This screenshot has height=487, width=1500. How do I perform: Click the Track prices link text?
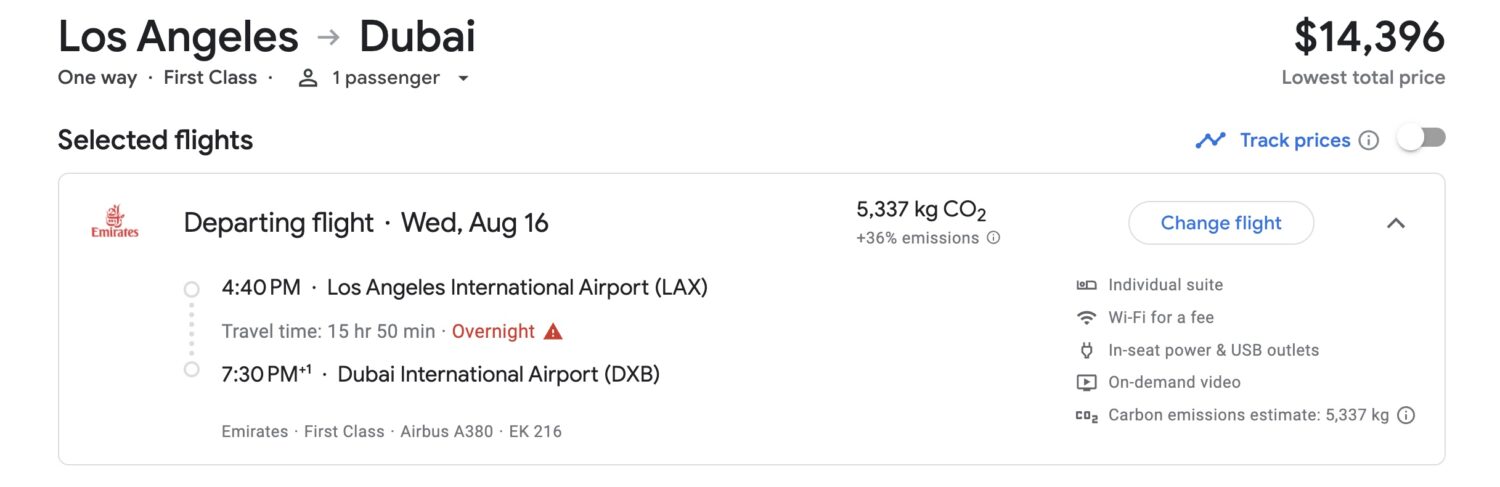coord(1295,140)
